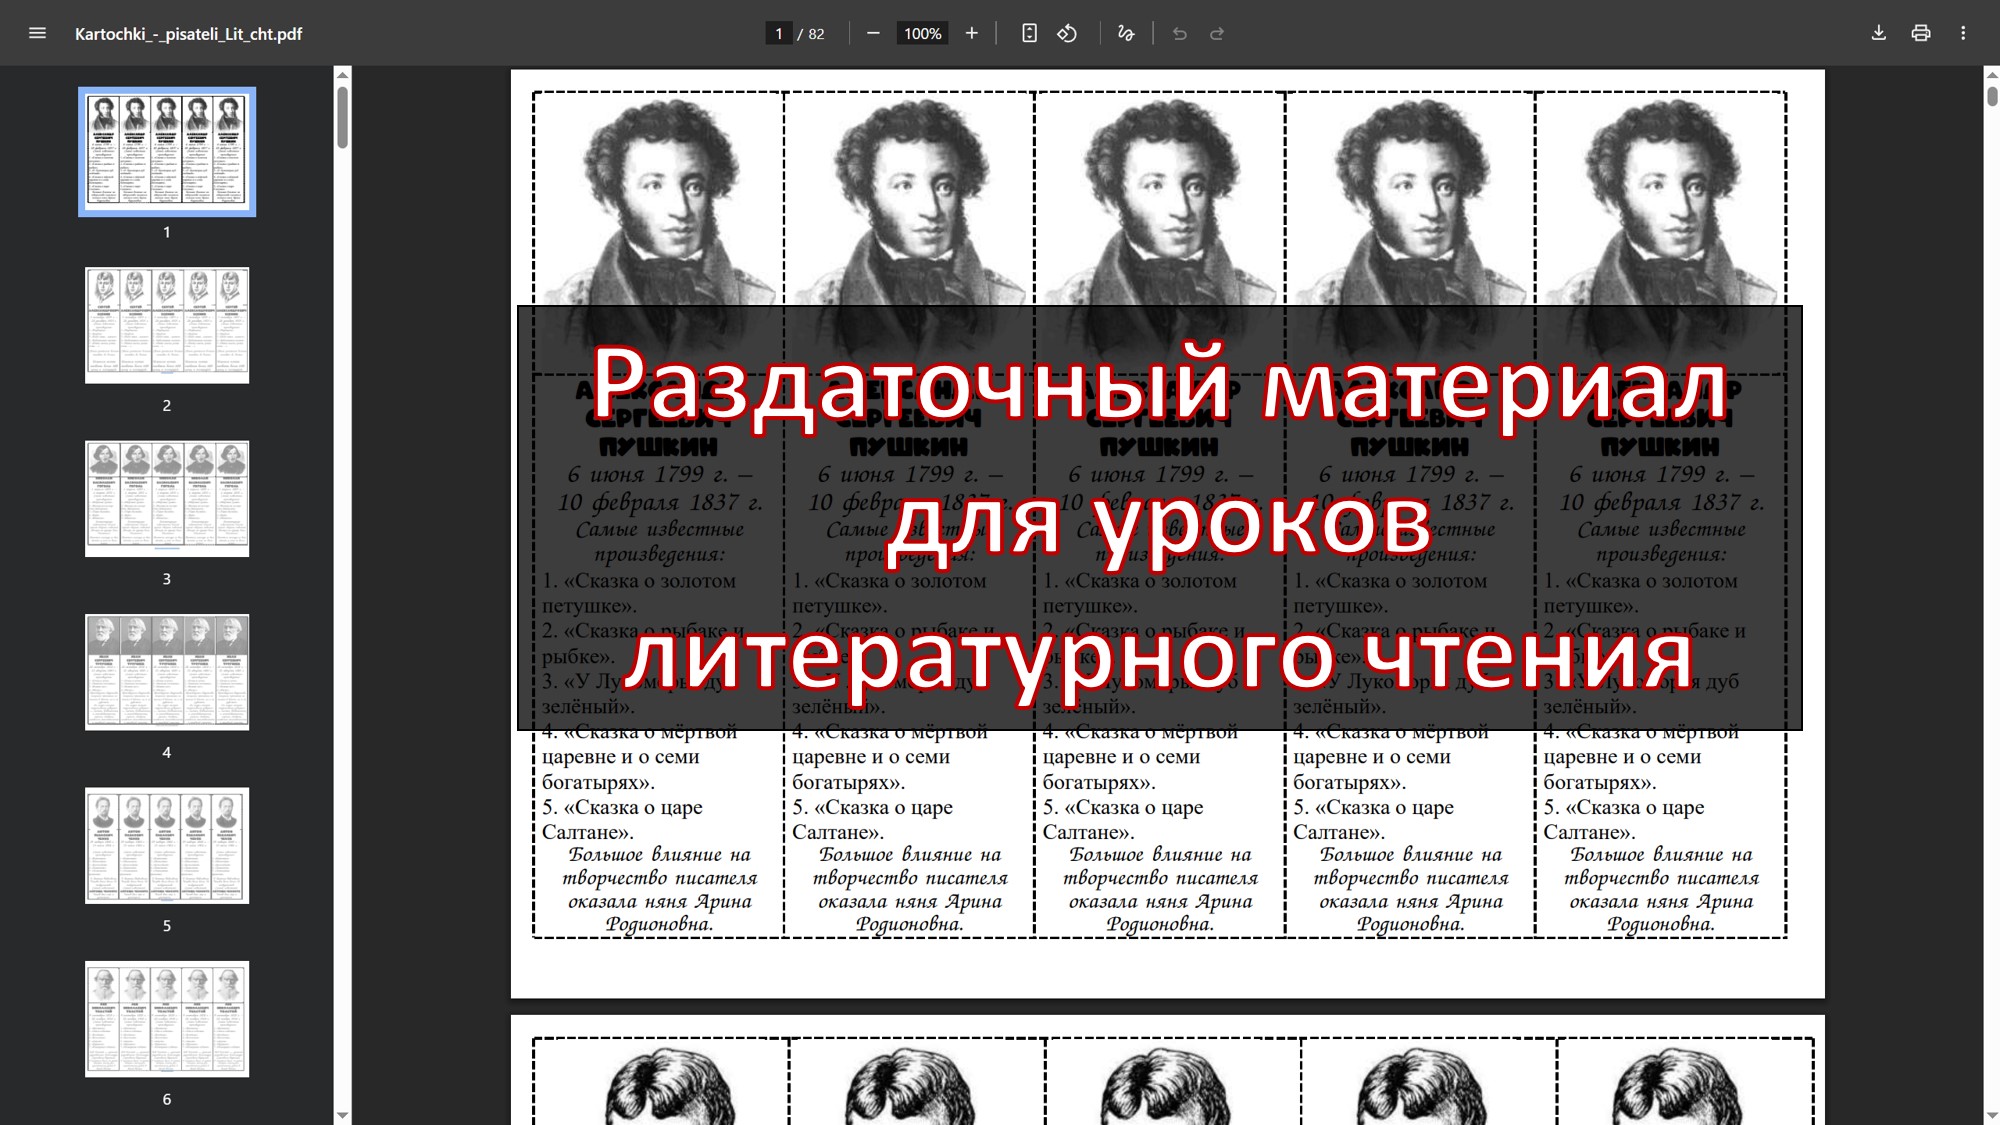Activate the draw annotation tool
2000x1125 pixels.
[x=1126, y=33]
